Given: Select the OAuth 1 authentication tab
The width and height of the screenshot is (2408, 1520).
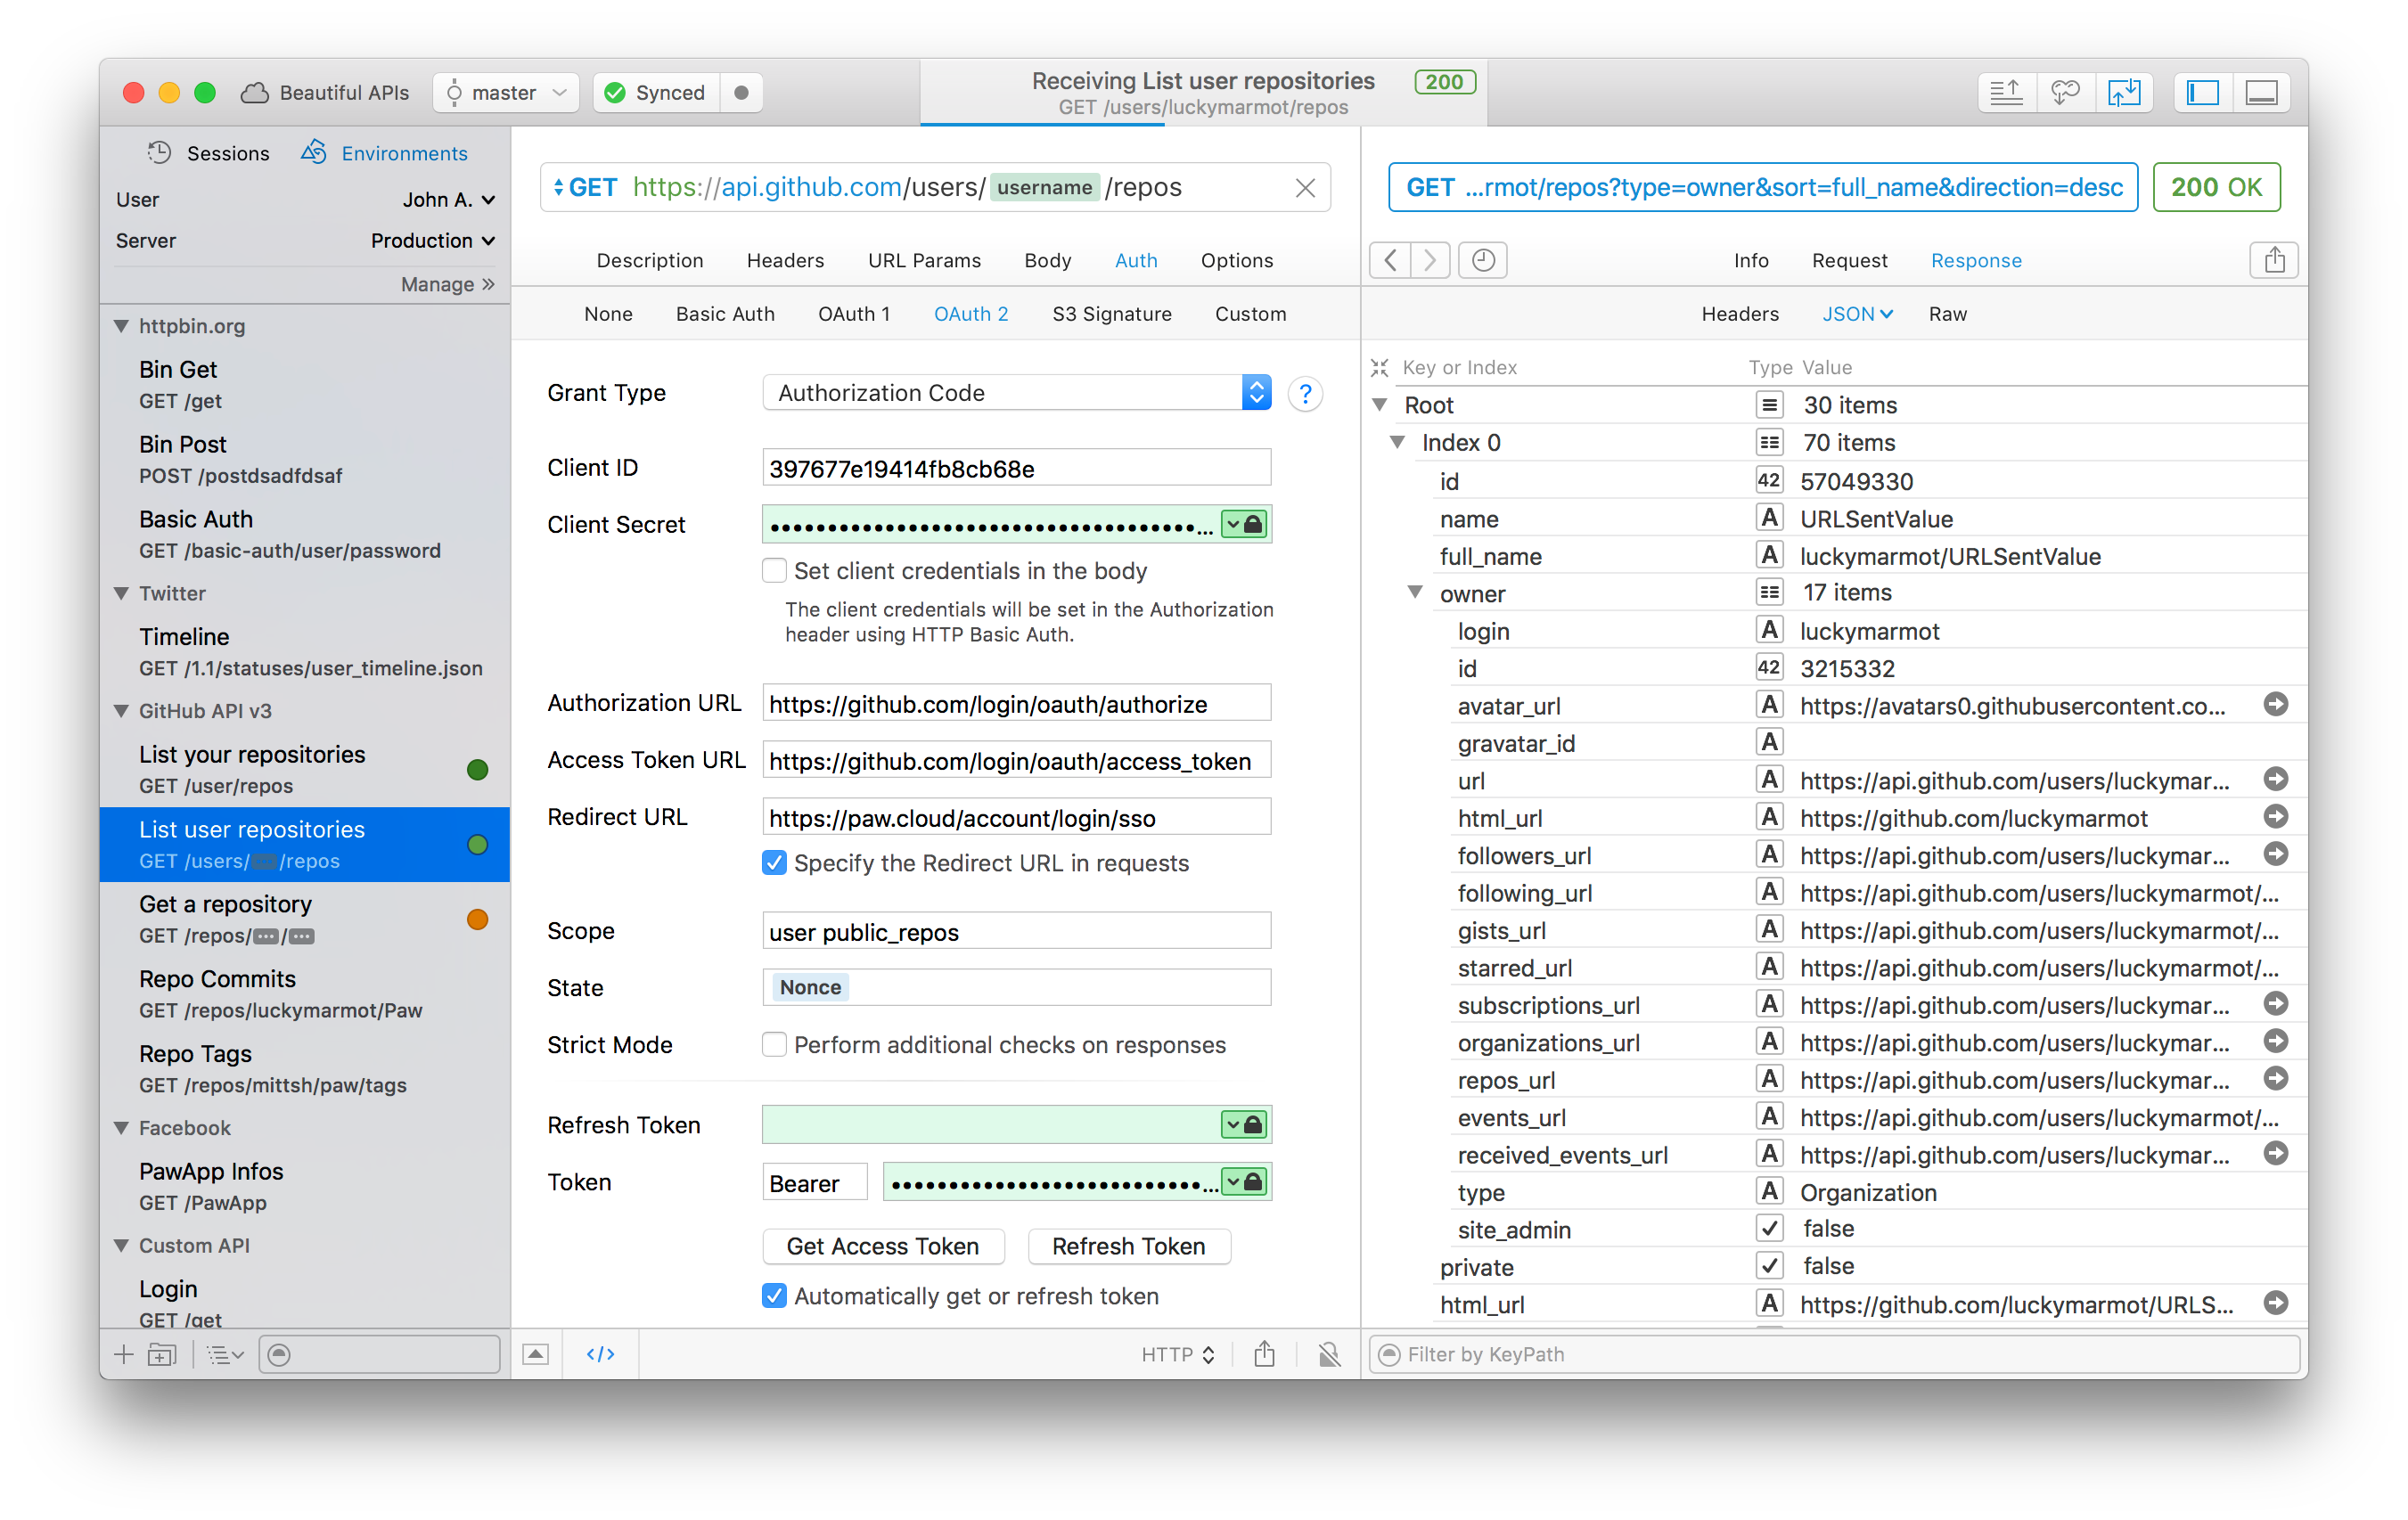Looking at the screenshot, I should [x=854, y=313].
